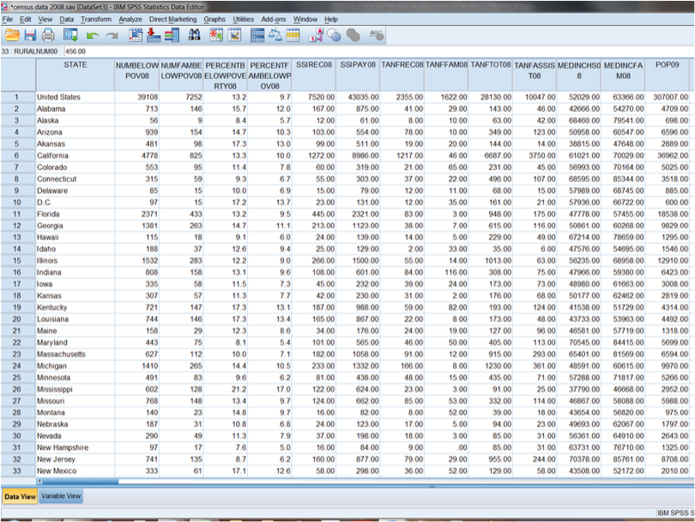Click the Go to variable icon with red arrow
This screenshot has width=695, height=522.
click(x=153, y=35)
